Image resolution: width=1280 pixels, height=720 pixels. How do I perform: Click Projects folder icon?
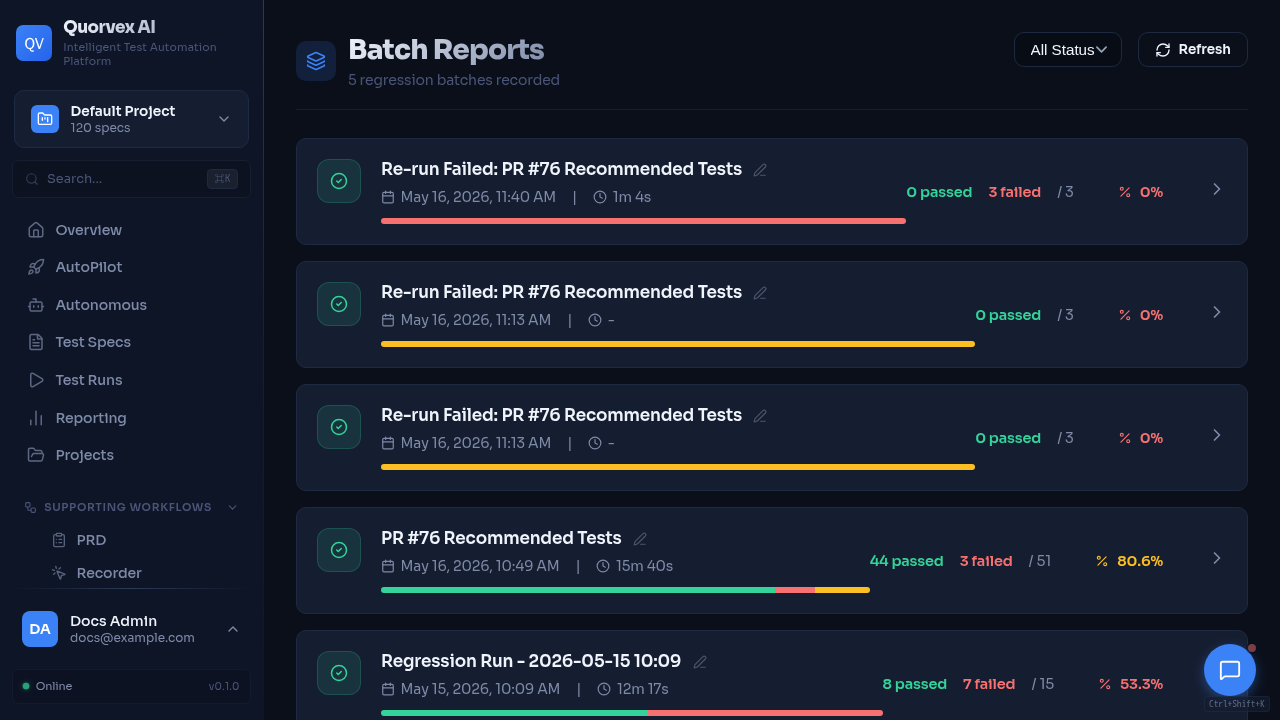[36, 455]
